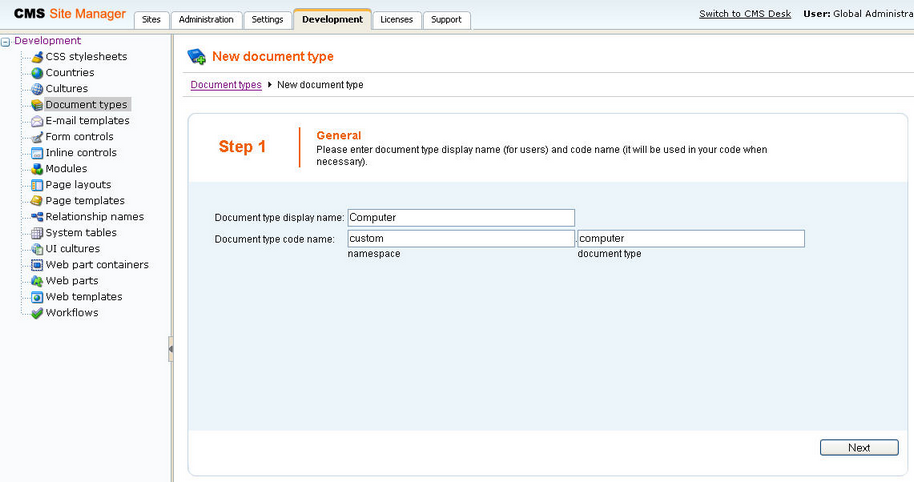This screenshot has width=914, height=482.
Task: Select UI cultures tree item
Action: pyautogui.click(x=73, y=249)
